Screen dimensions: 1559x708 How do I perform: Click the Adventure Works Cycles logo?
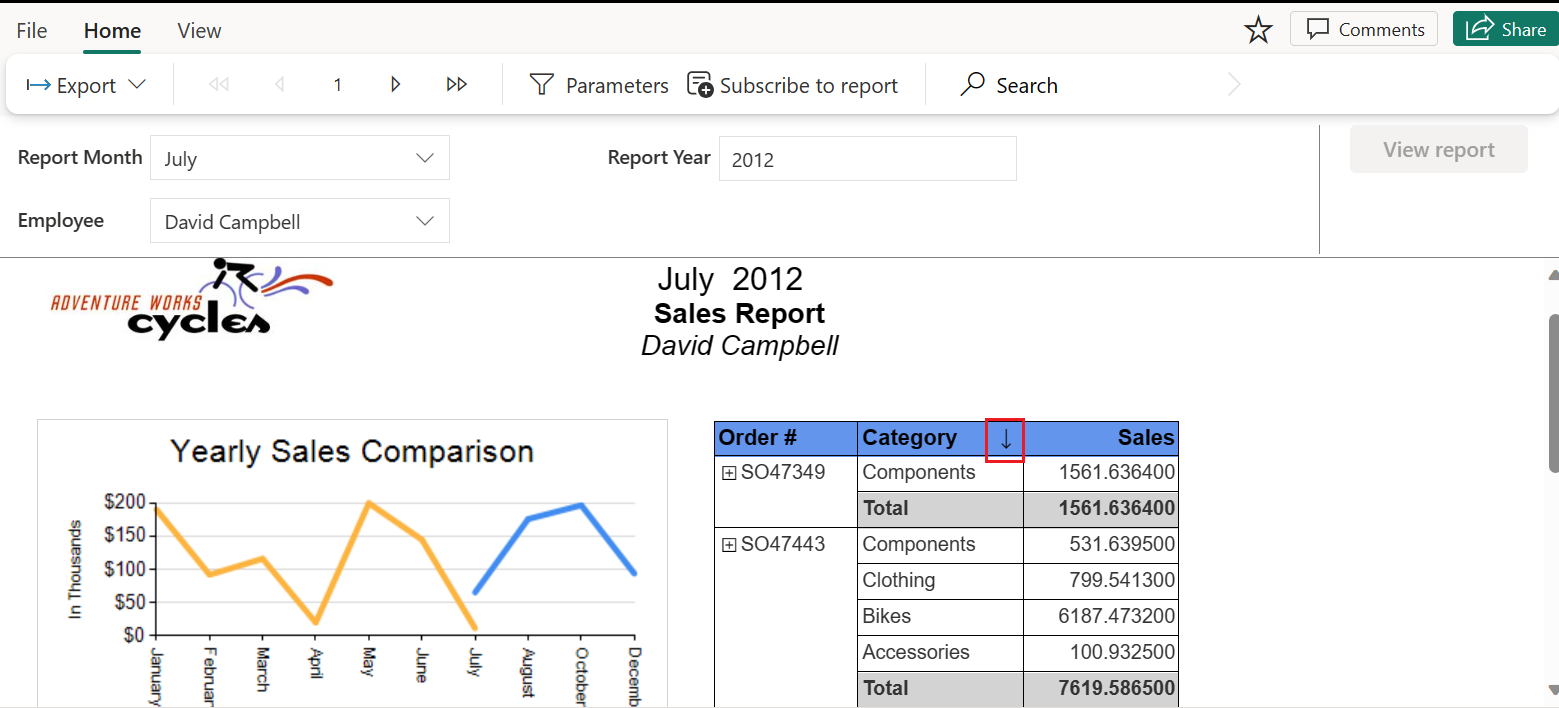pos(191,299)
